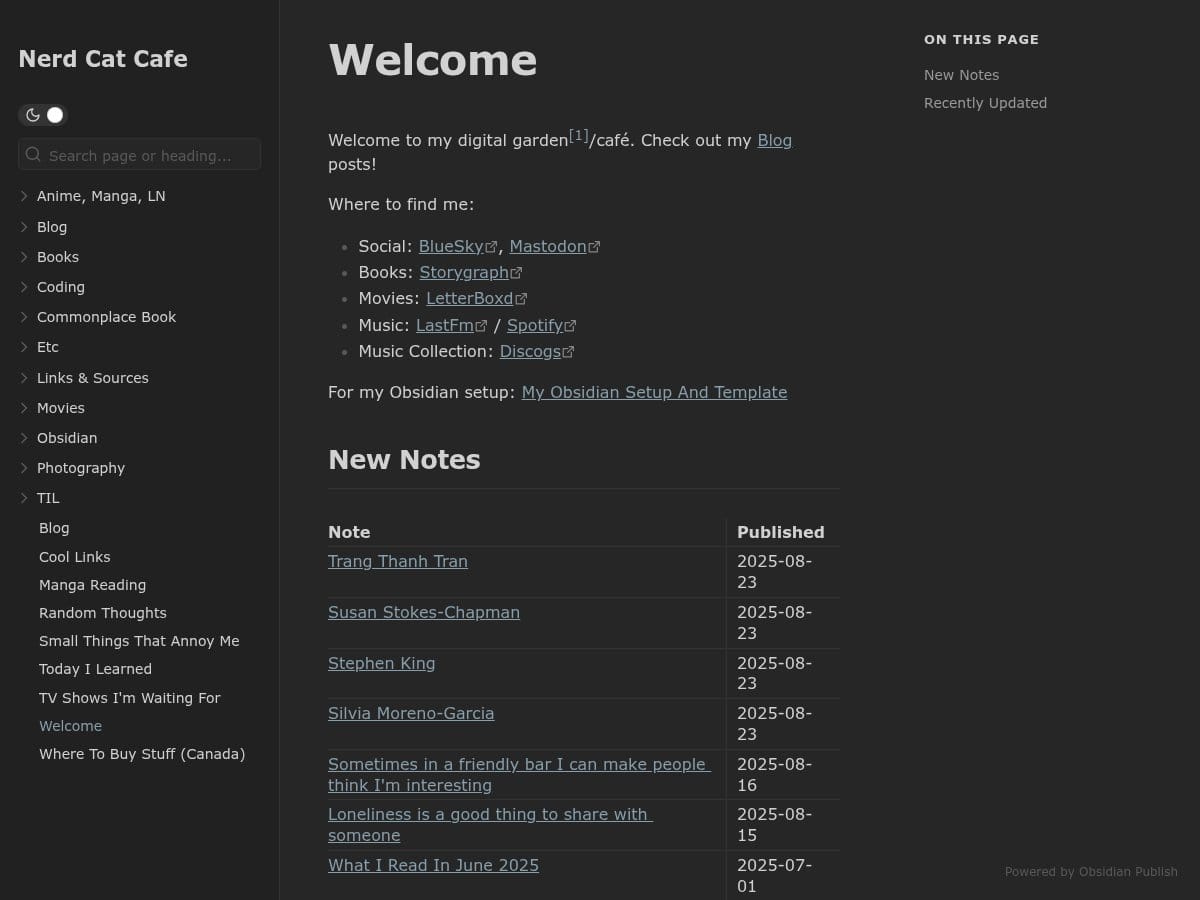Screen dimensions: 1200x900
Task: Click the external link icon beside BlueSky
Action: point(491,247)
